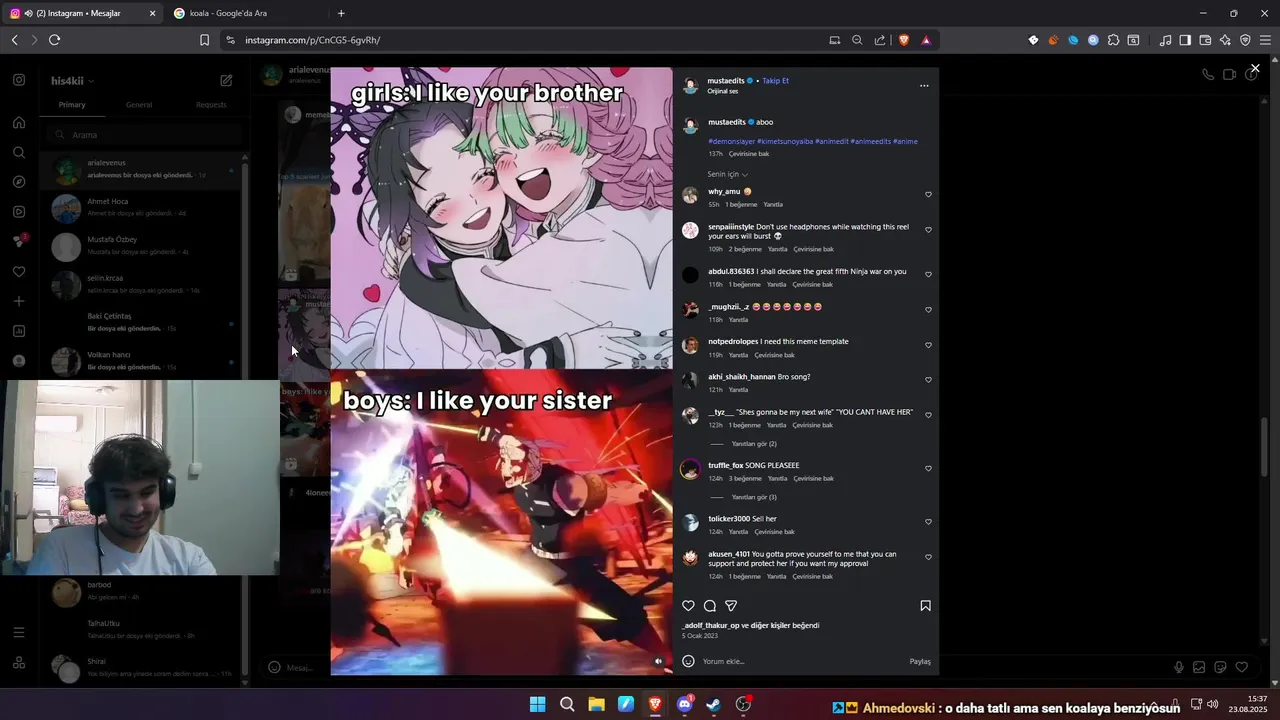Close the post overlay with the X
1280x720 pixels.
[1255, 69]
